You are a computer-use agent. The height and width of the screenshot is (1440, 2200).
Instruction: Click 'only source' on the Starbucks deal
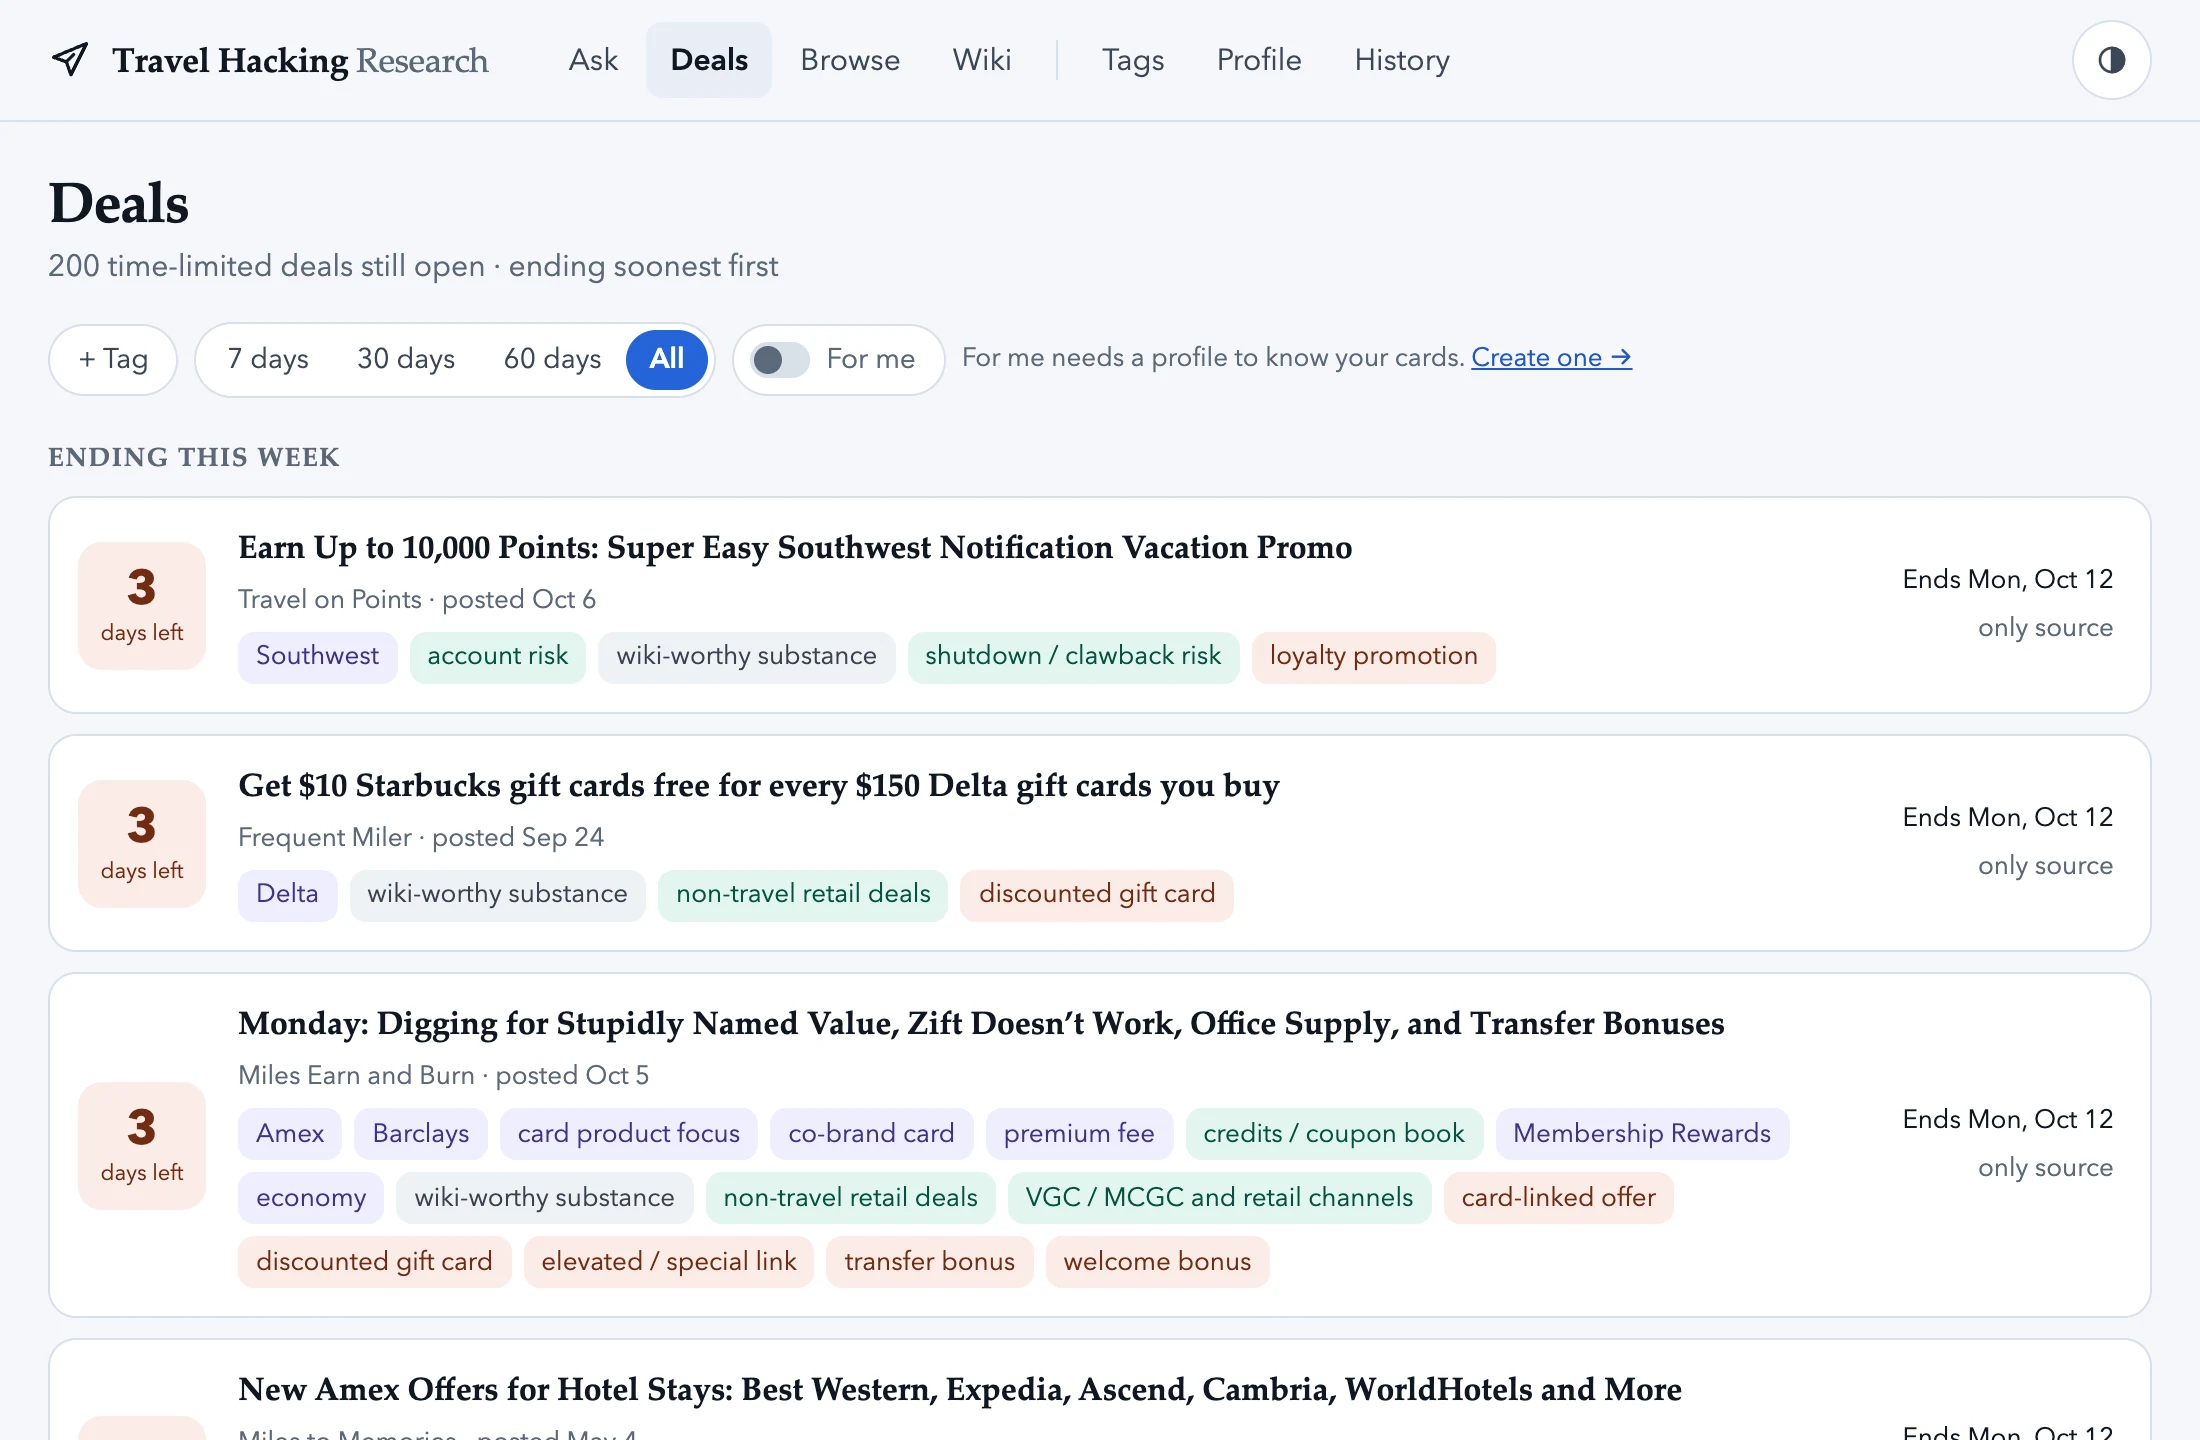[x=2046, y=866]
